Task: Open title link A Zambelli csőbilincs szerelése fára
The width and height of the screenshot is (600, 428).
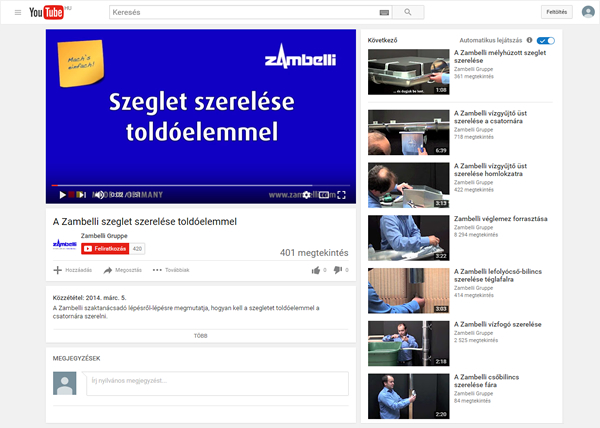Action: [x=486, y=381]
